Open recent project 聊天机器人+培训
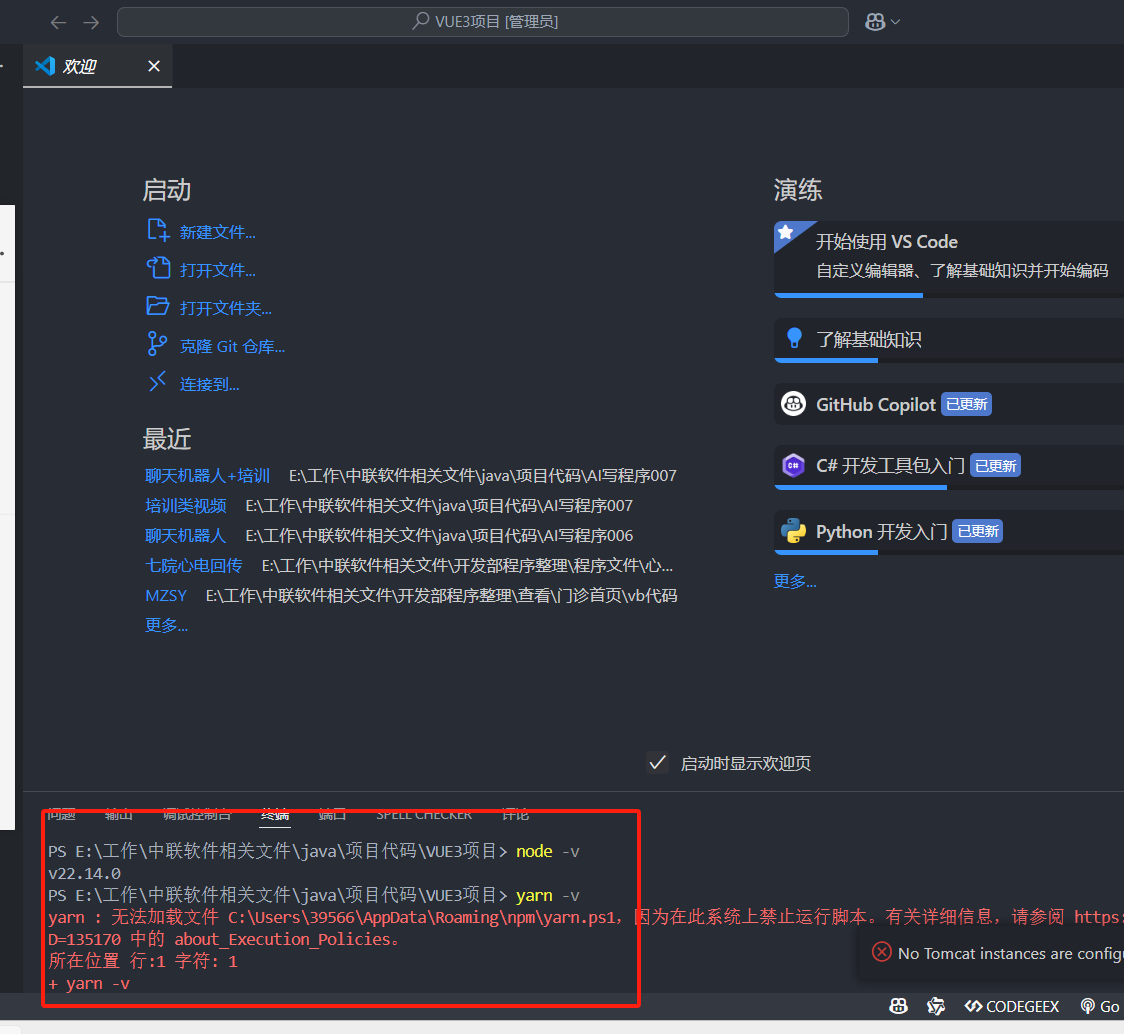The image size is (1124, 1034). point(207,475)
